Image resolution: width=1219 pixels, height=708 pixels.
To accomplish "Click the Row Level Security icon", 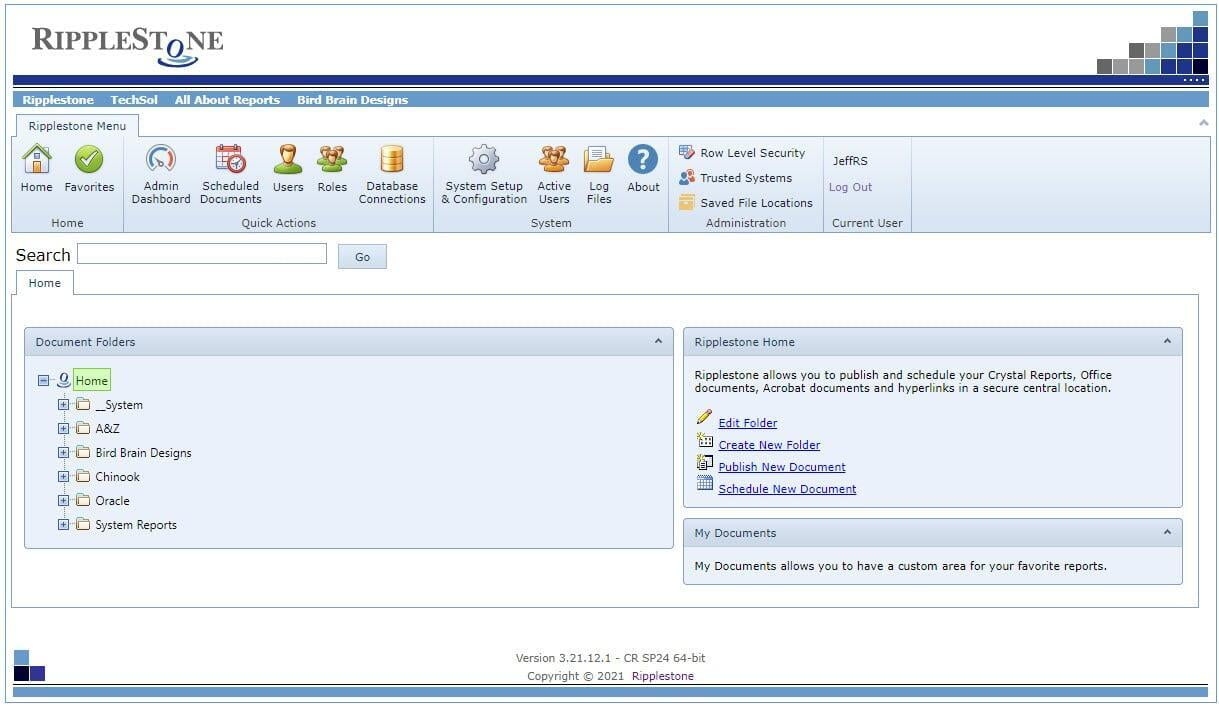I will (x=687, y=152).
